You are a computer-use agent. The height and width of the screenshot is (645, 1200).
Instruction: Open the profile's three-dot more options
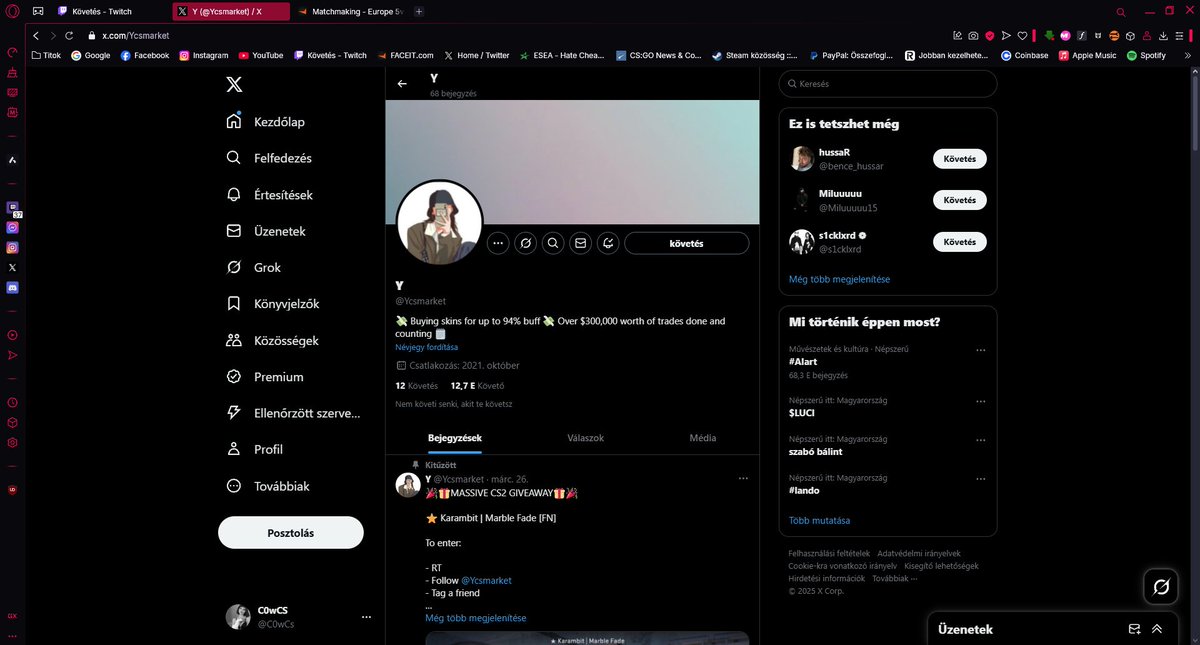[x=498, y=243]
